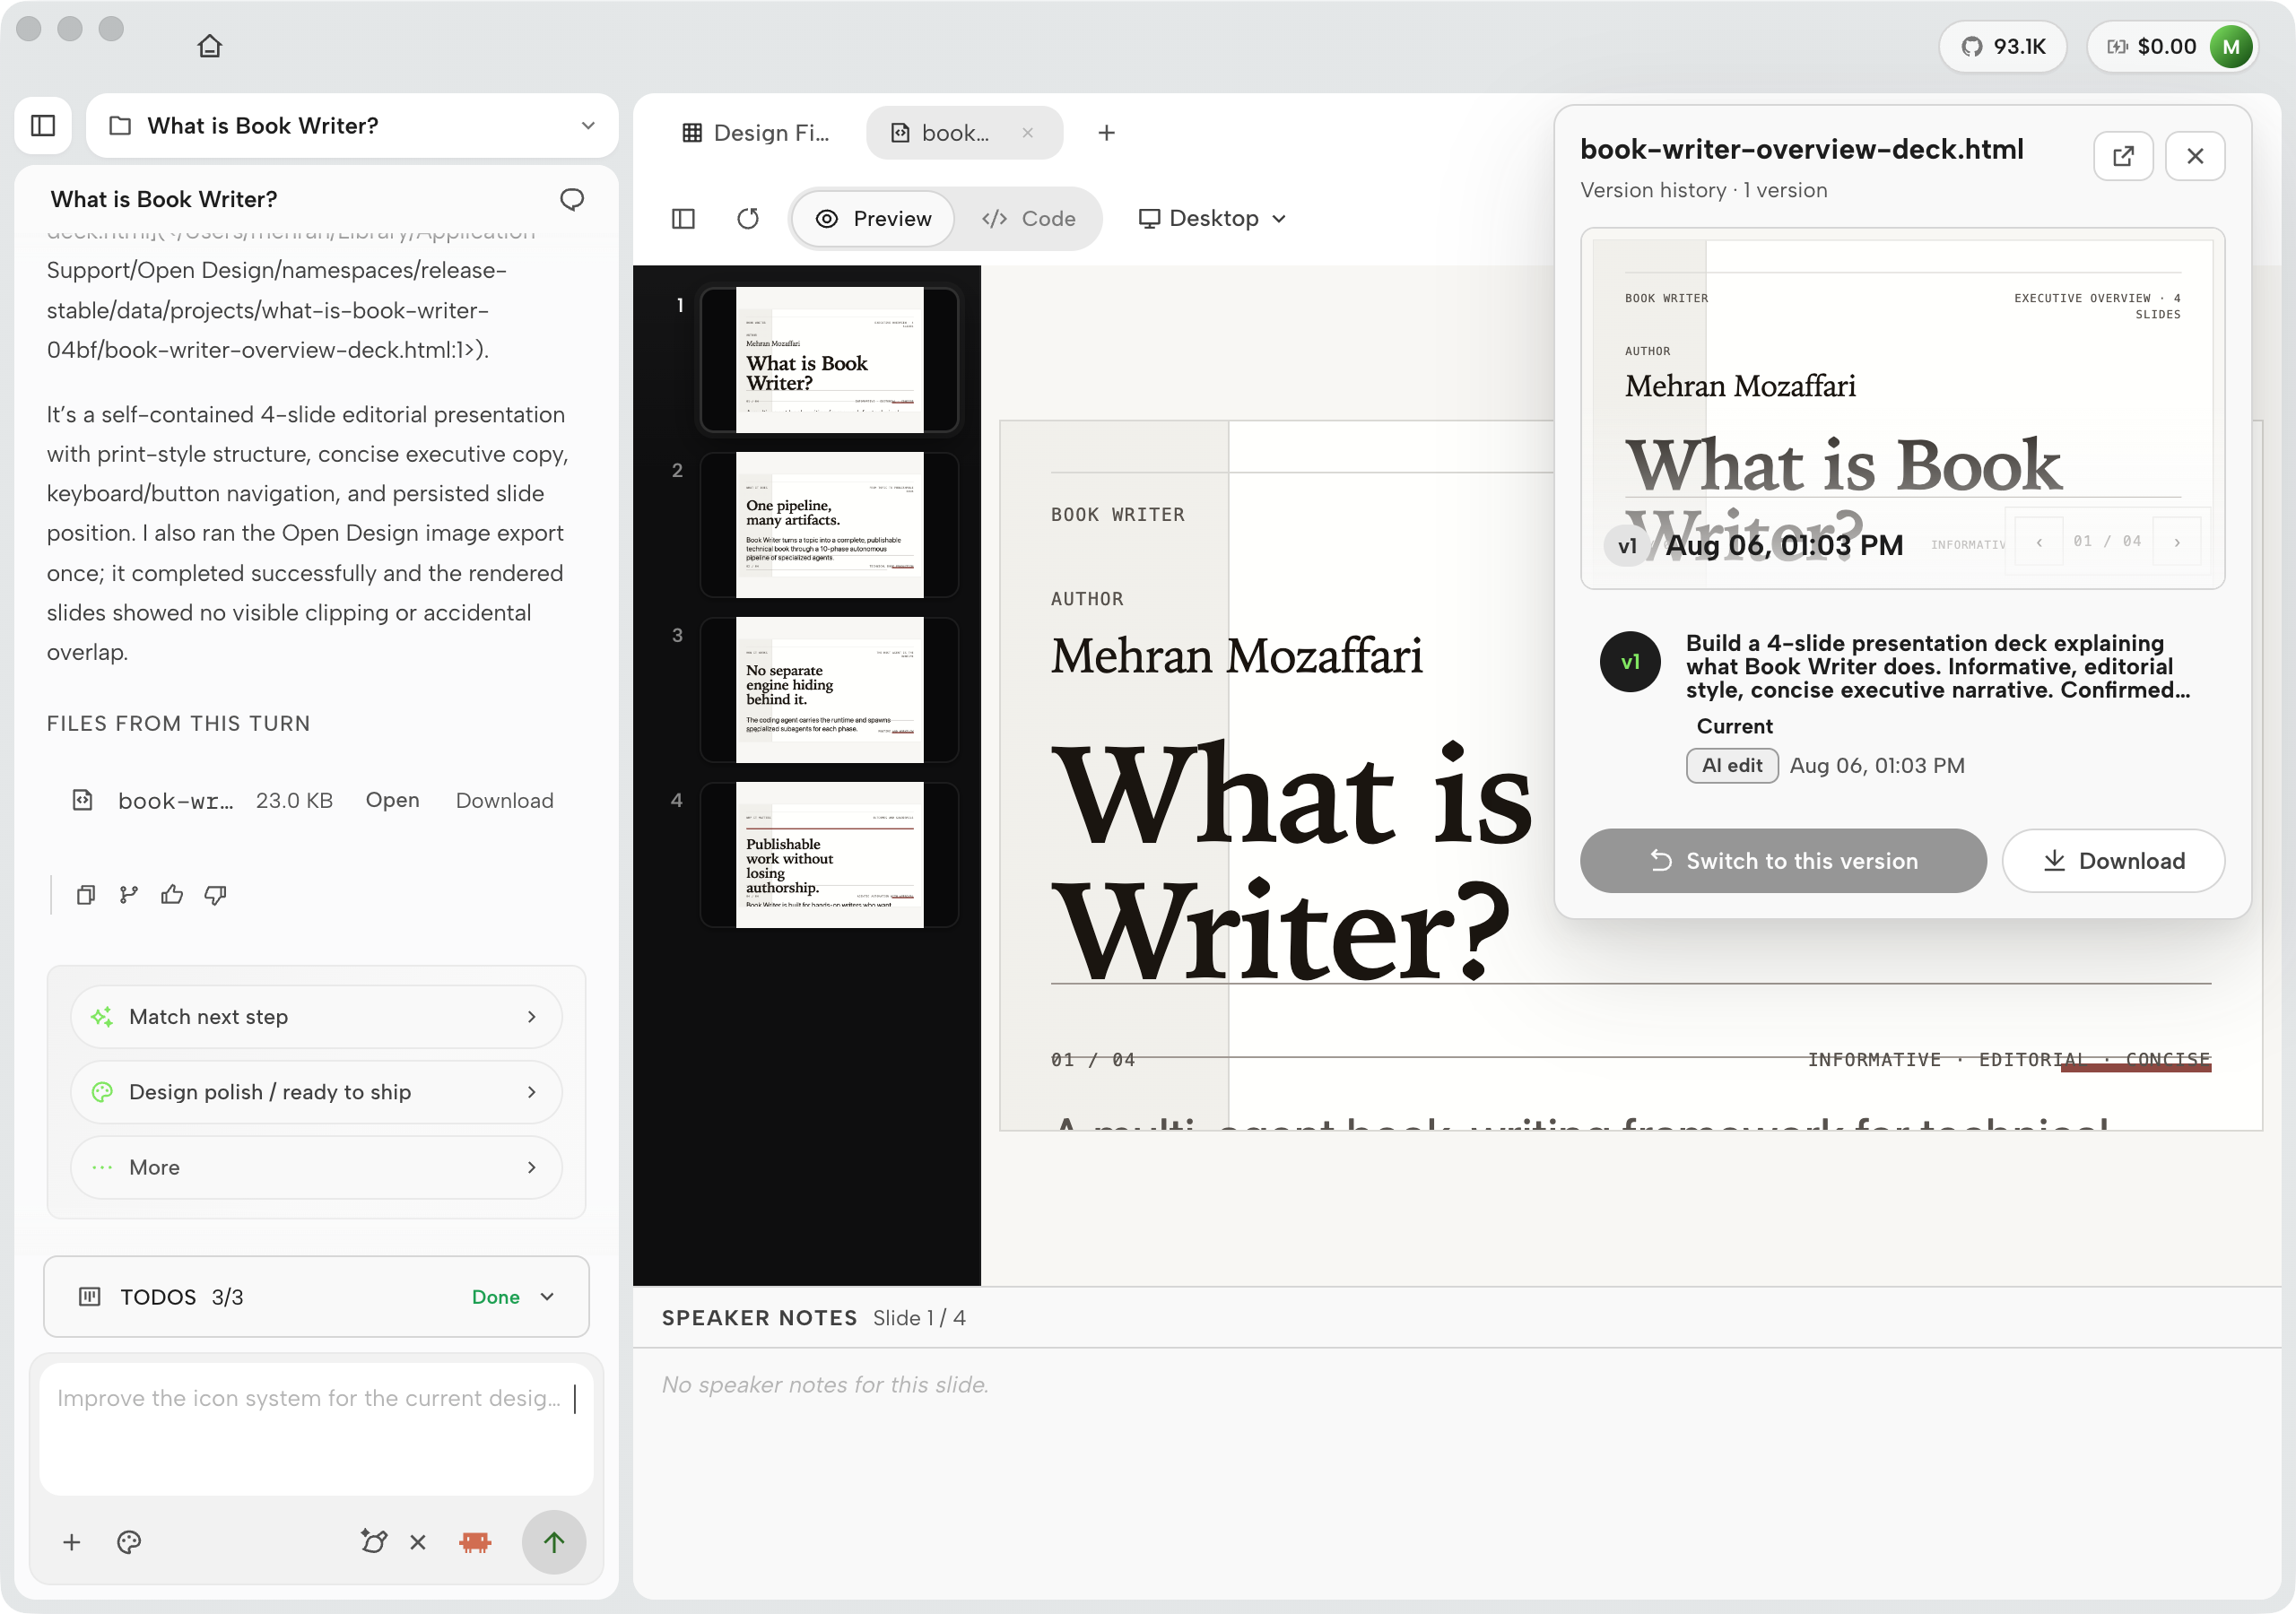Expand the More suggestions row
The width and height of the screenshot is (2296, 1614).
316,1167
